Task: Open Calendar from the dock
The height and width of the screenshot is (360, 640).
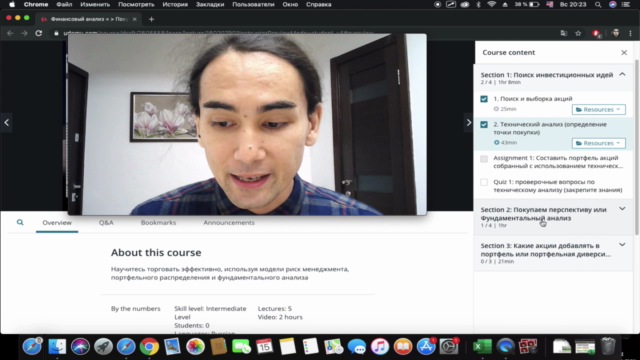Action: pyautogui.click(x=264, y=347)
